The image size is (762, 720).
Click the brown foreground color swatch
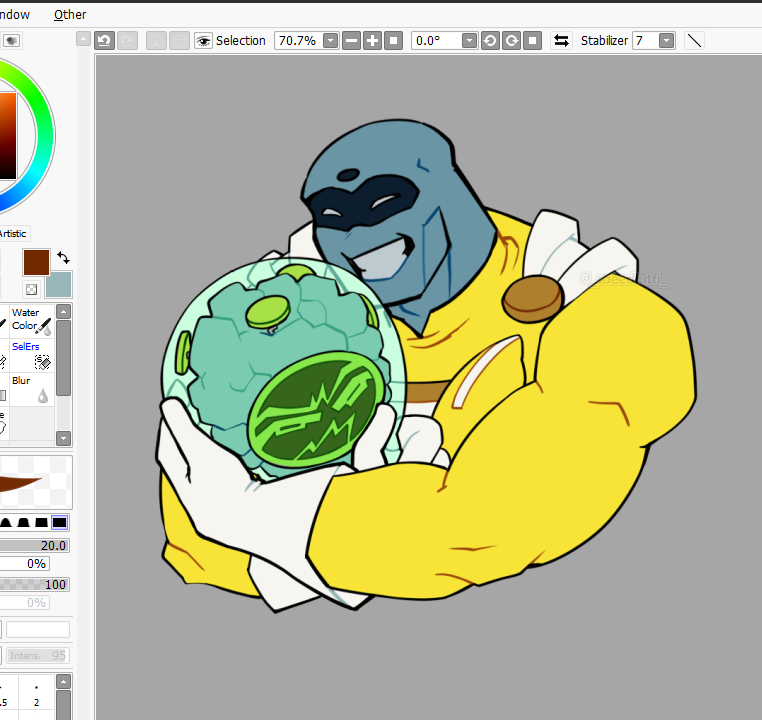click(36, 262)
